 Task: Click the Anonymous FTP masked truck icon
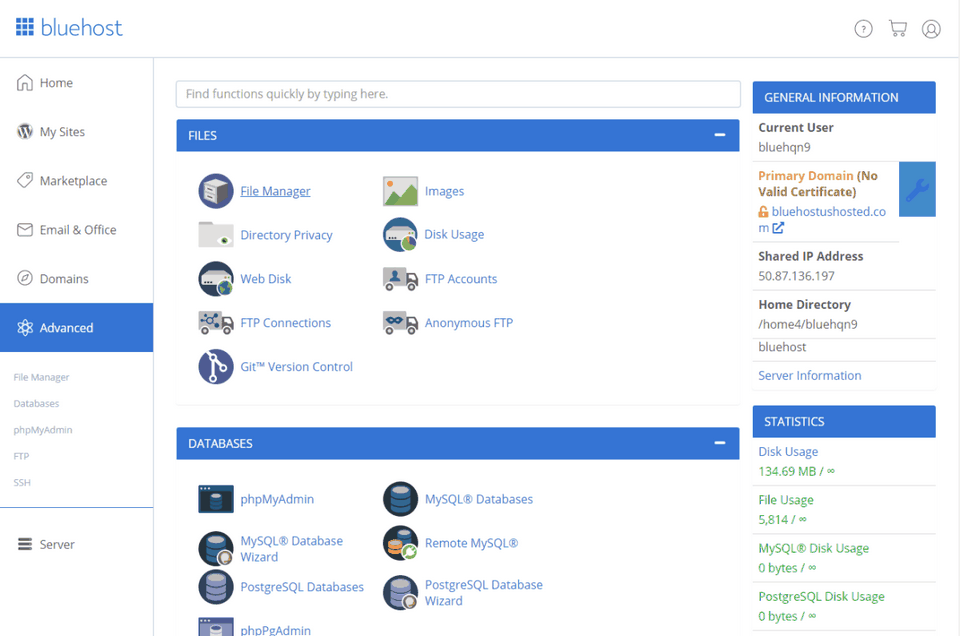(400, 323)
